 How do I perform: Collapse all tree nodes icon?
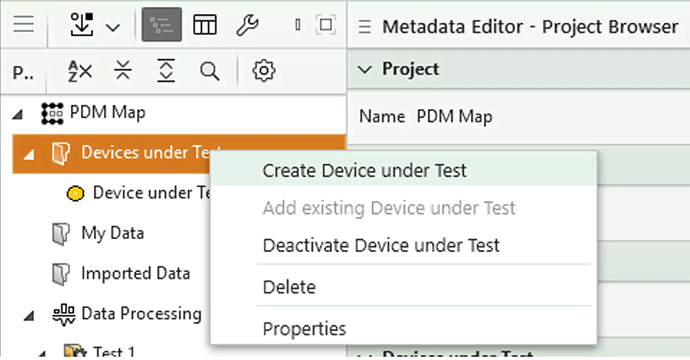tap(123, 70)
